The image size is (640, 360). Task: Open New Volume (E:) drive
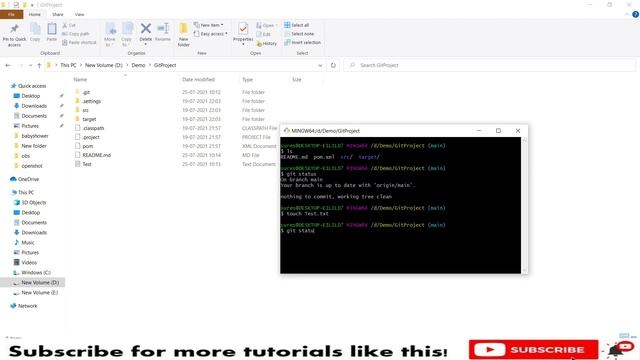click(40, 293)
